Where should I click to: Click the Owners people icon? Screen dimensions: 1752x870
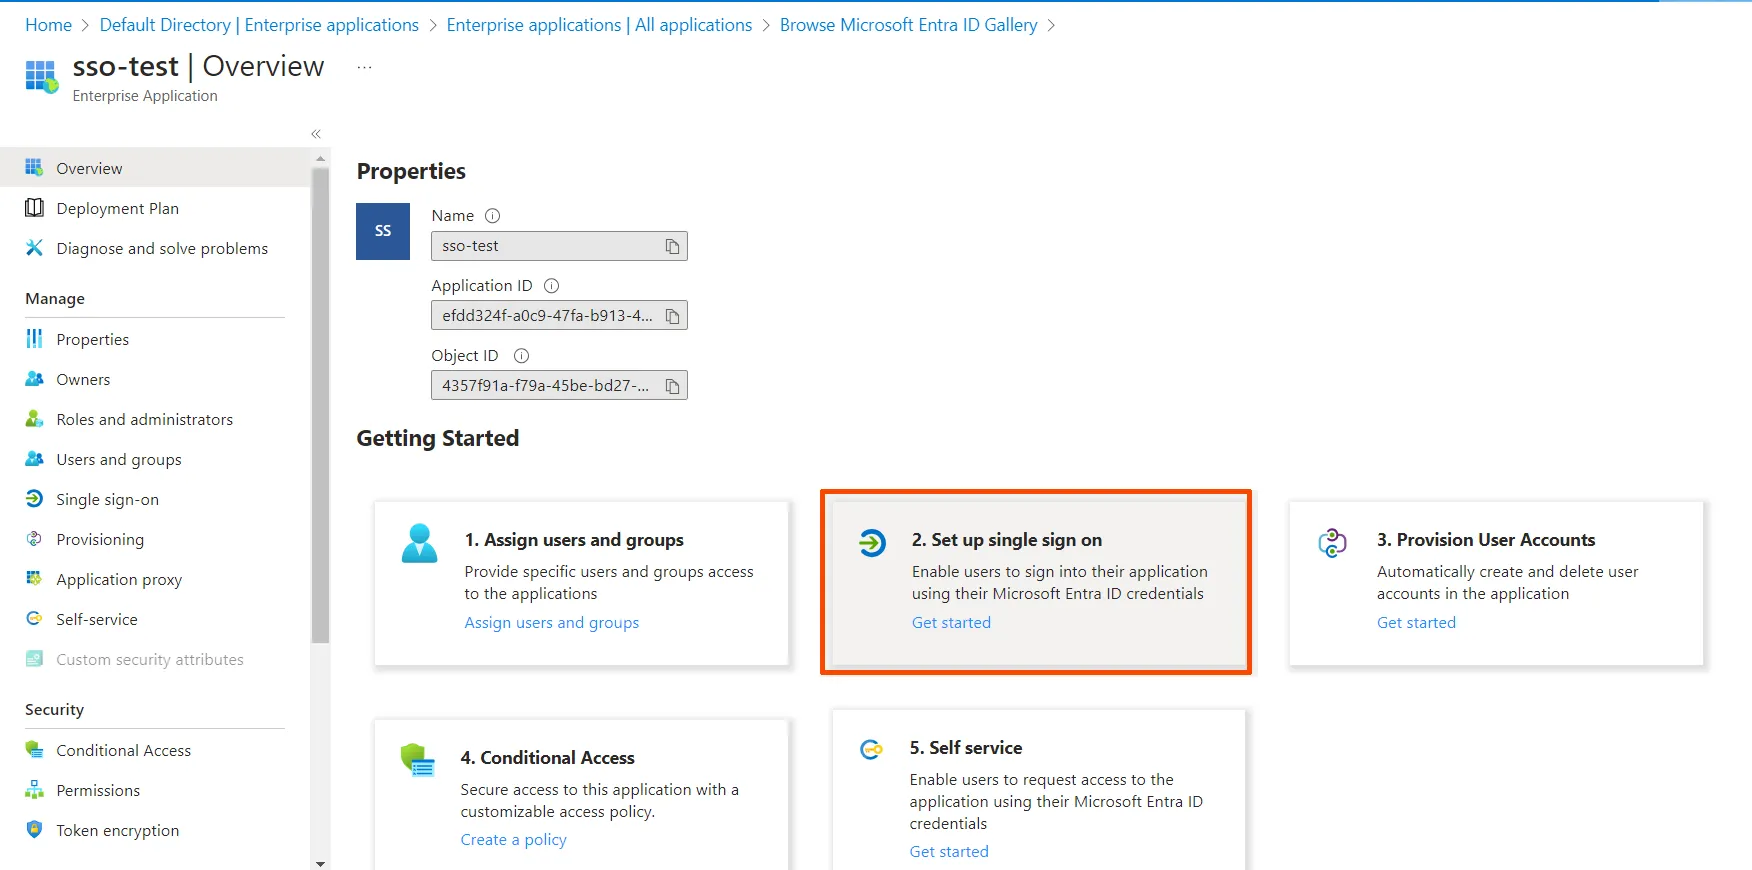click(34, 378)
